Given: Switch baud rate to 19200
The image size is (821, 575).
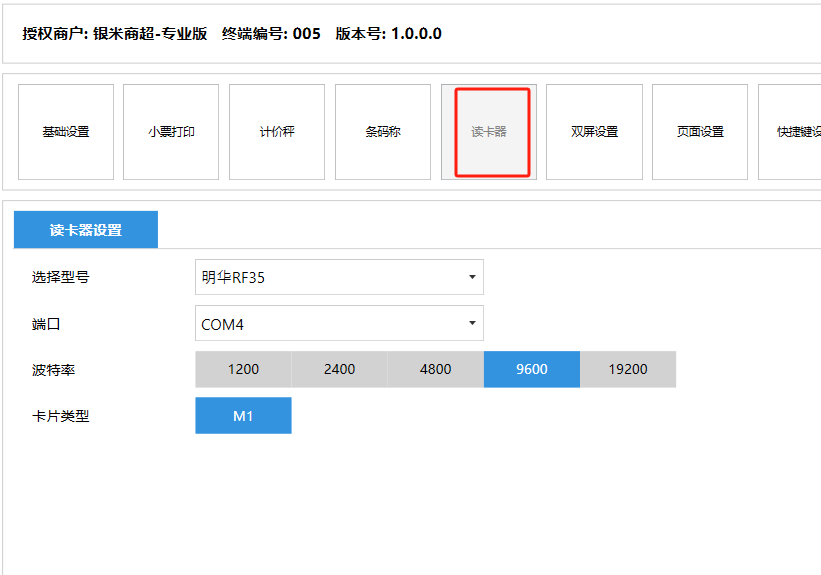Looking at the screenshot, I should [x=628, y=369].
